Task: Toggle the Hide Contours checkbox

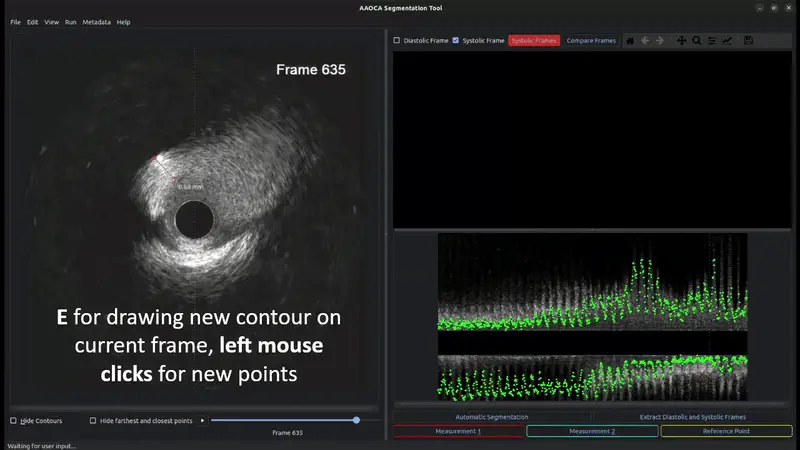Action: tap(13, 421)
